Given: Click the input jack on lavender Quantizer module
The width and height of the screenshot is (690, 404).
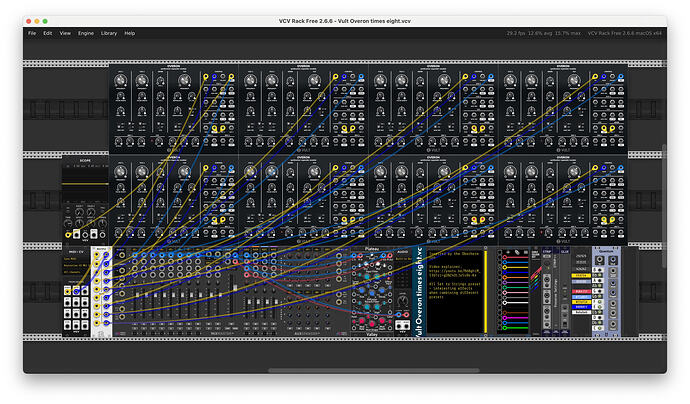Looking at the screenshot, I should [599, 260].
